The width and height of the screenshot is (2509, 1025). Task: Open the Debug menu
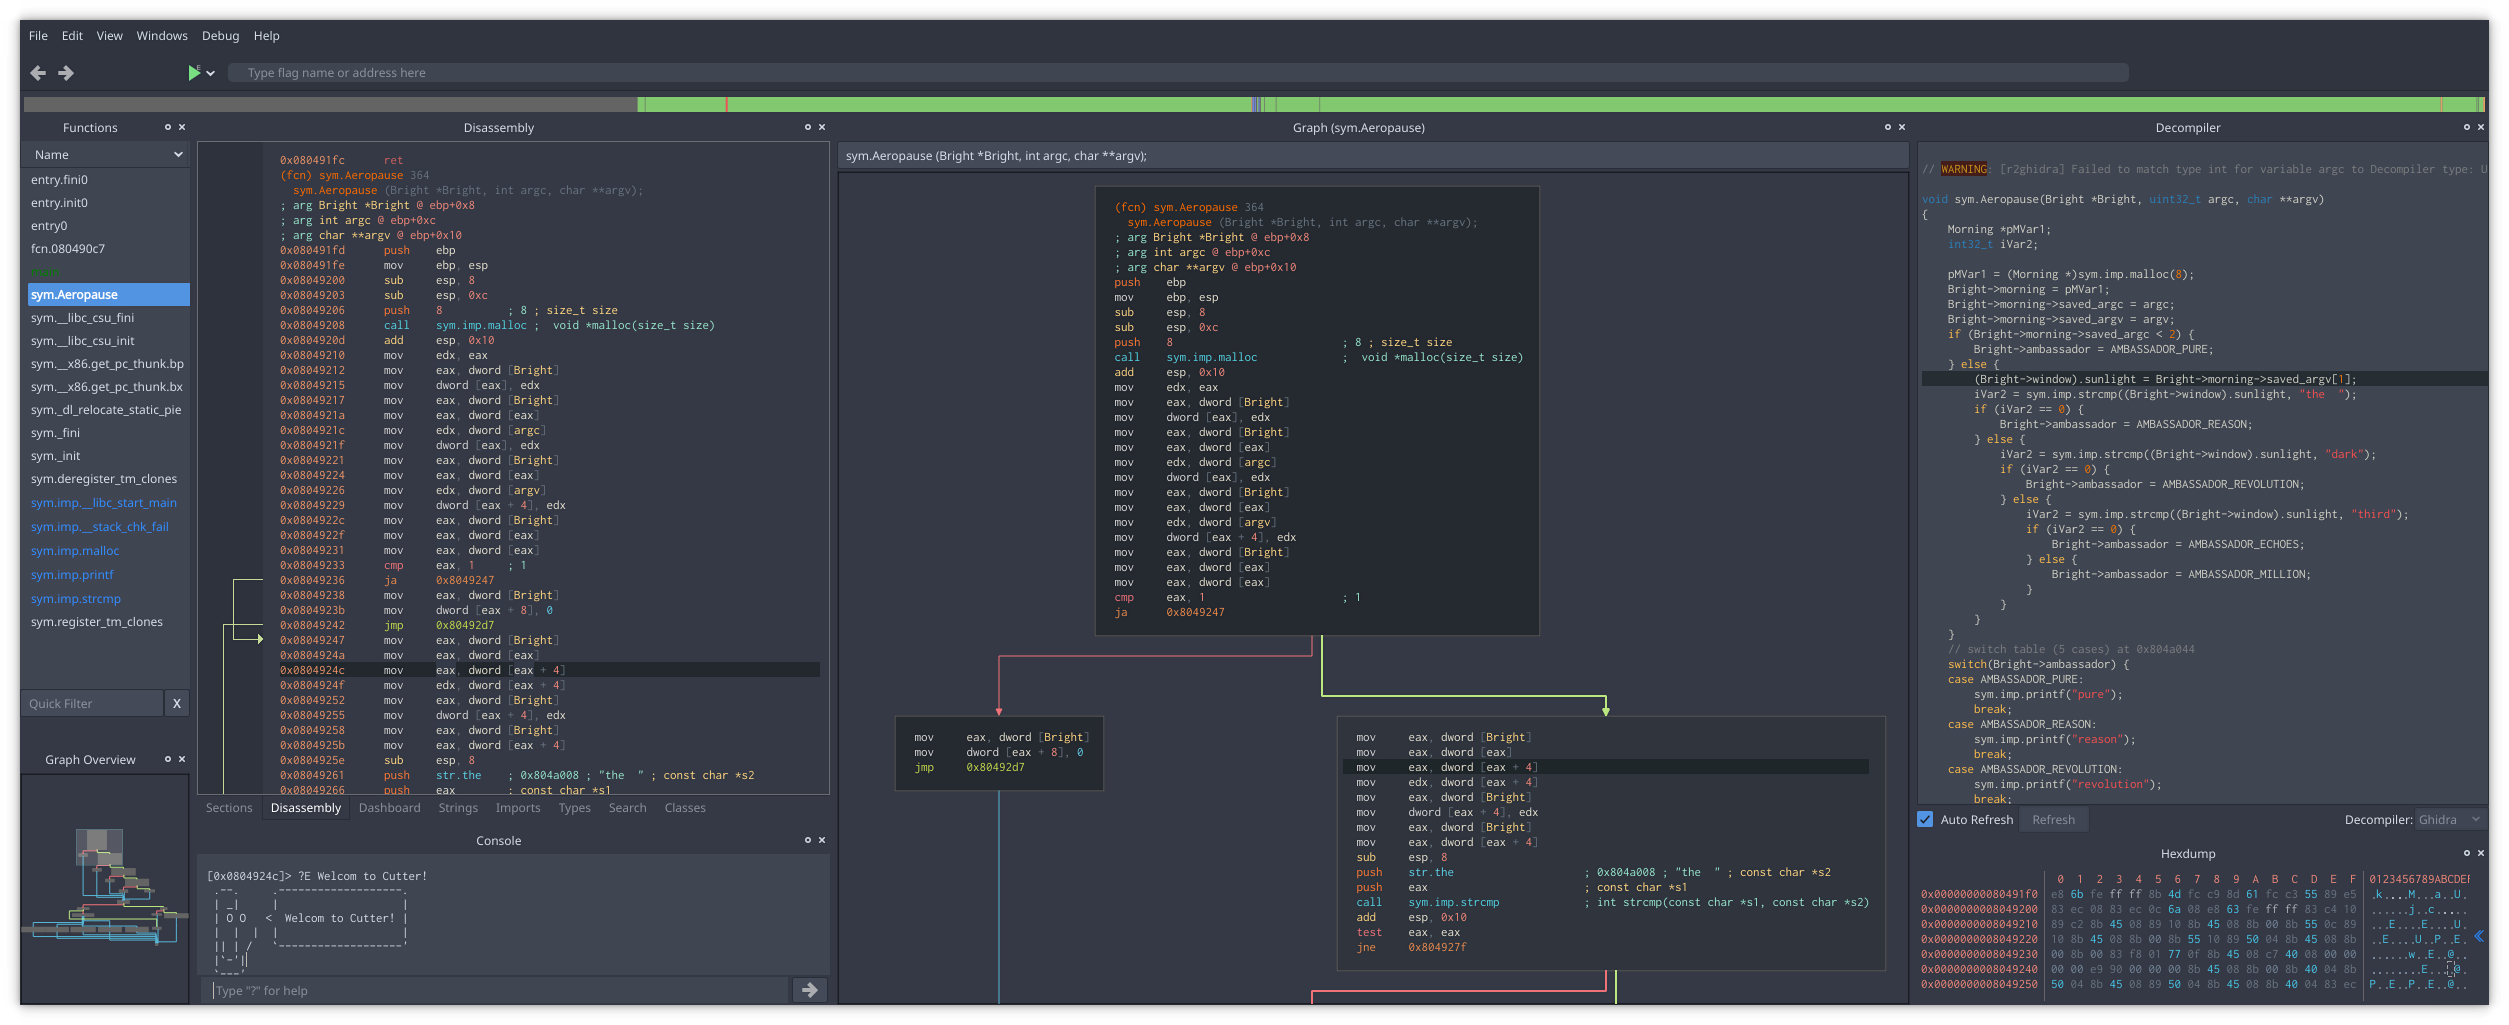(x=219, y=35)
